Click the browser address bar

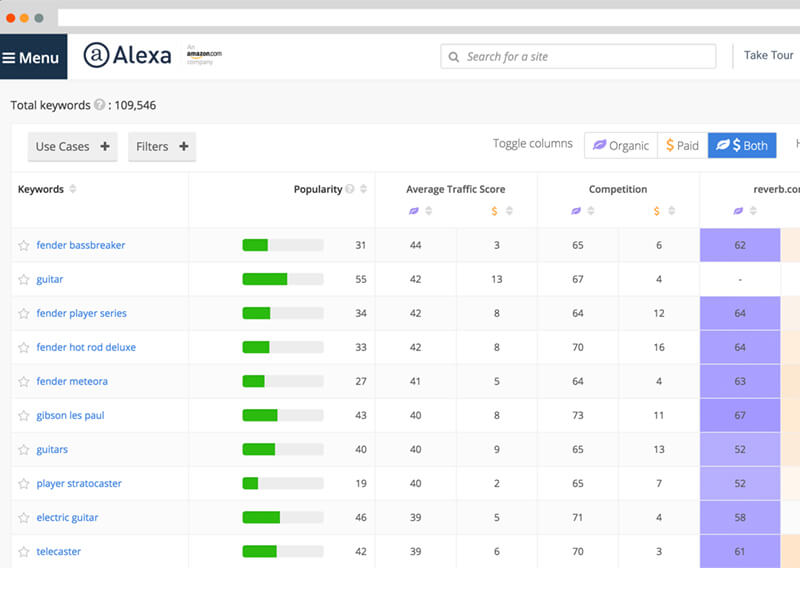pos(429,17)
